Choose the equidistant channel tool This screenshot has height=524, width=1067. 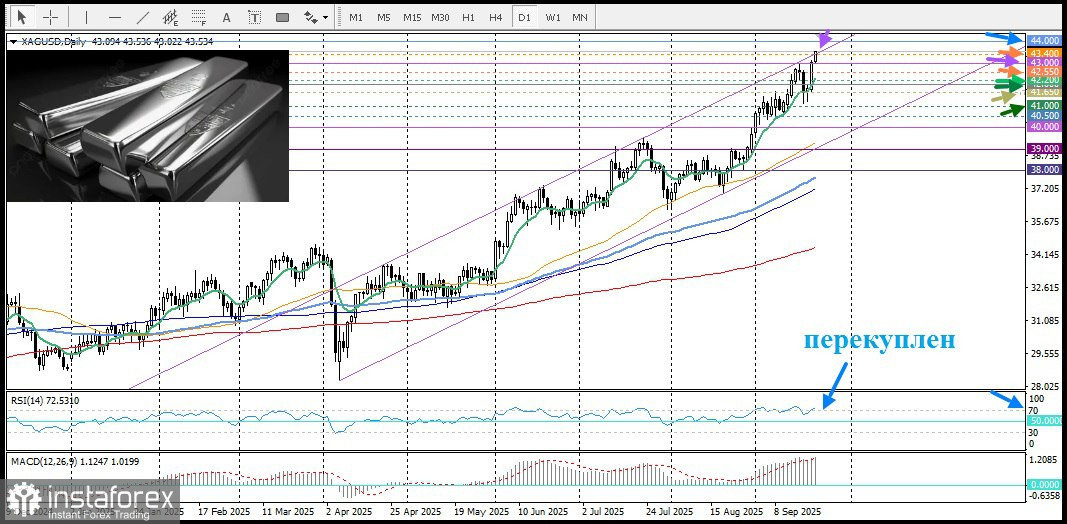pos(171,17)
